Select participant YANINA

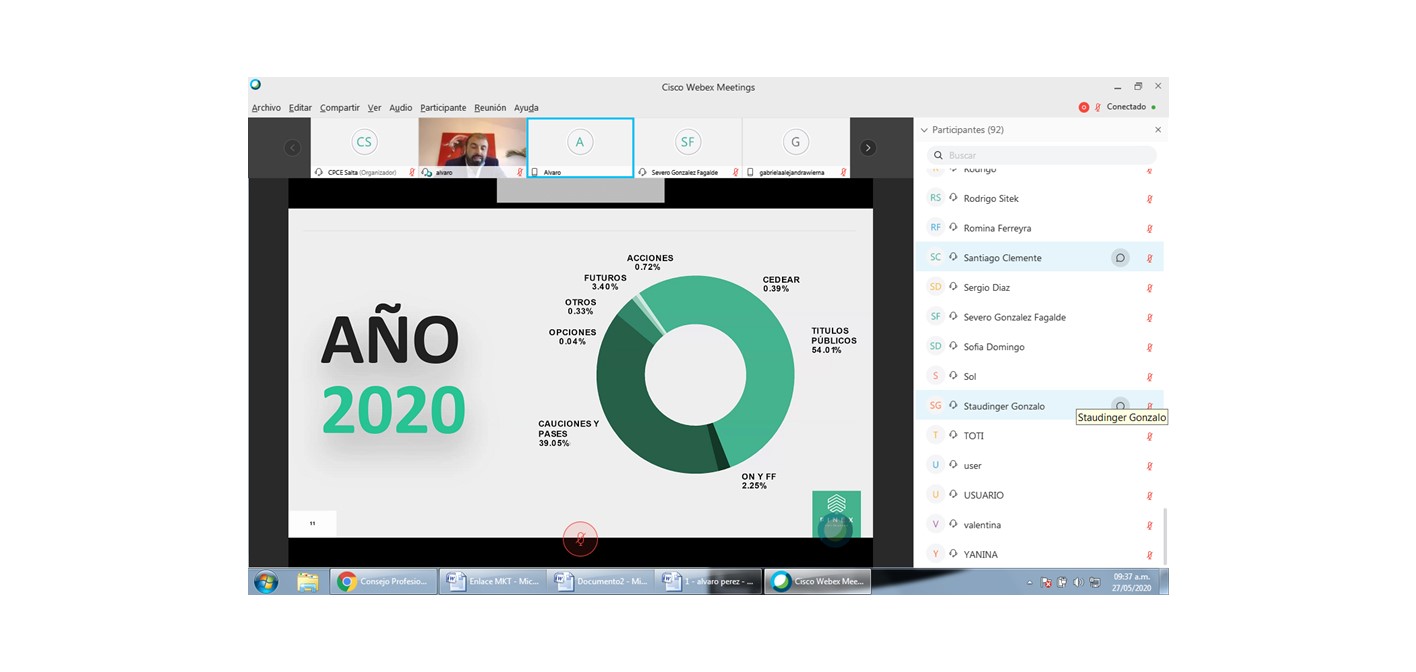click(x=981, y=555)
